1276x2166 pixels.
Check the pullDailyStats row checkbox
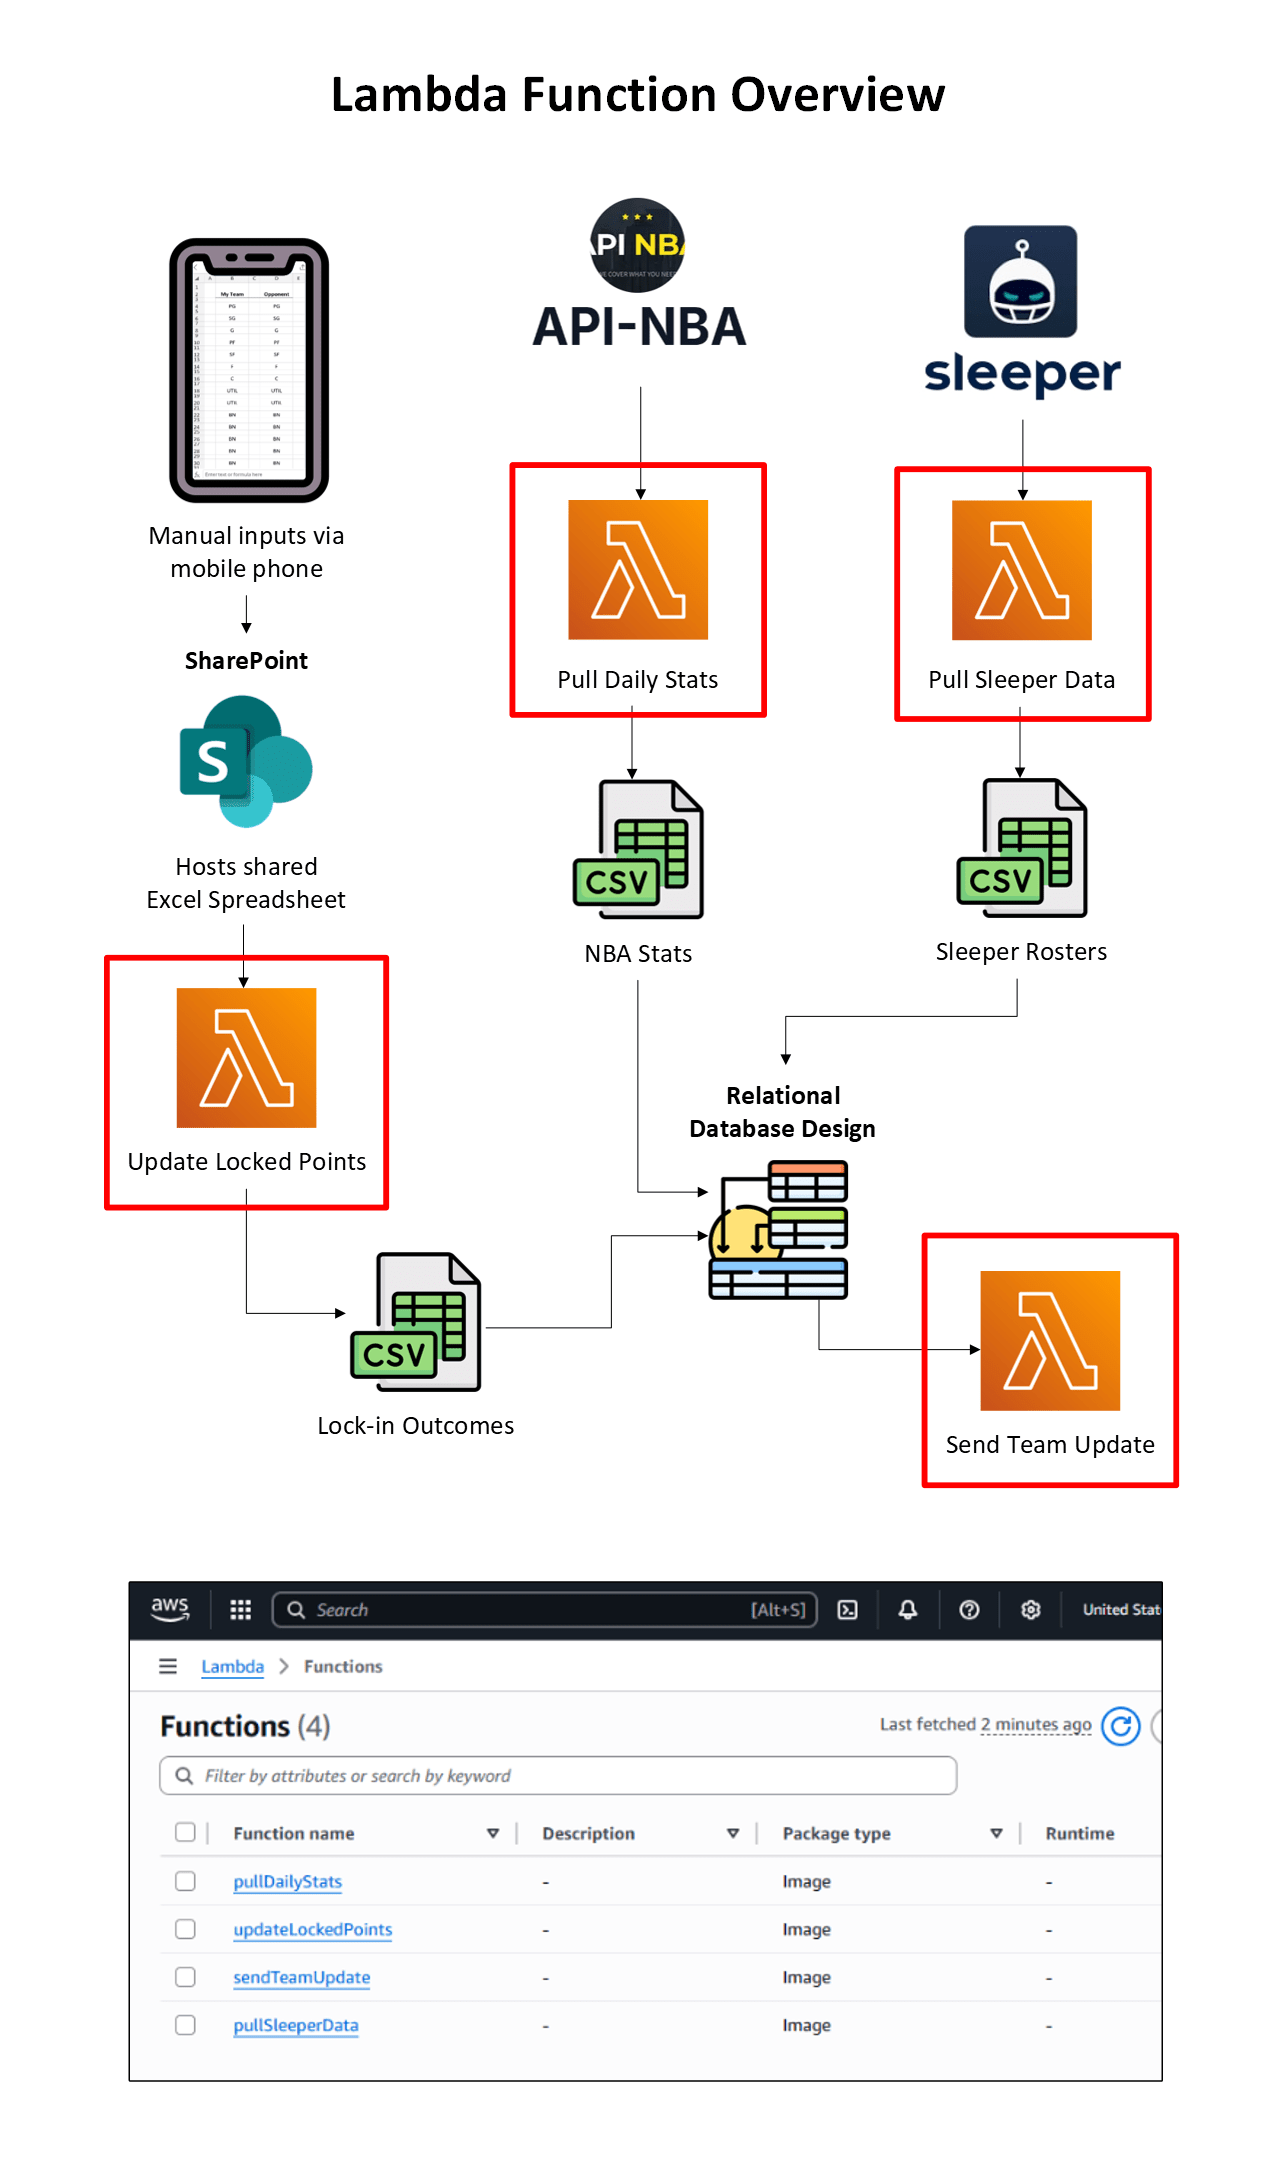pos(185,1881)
